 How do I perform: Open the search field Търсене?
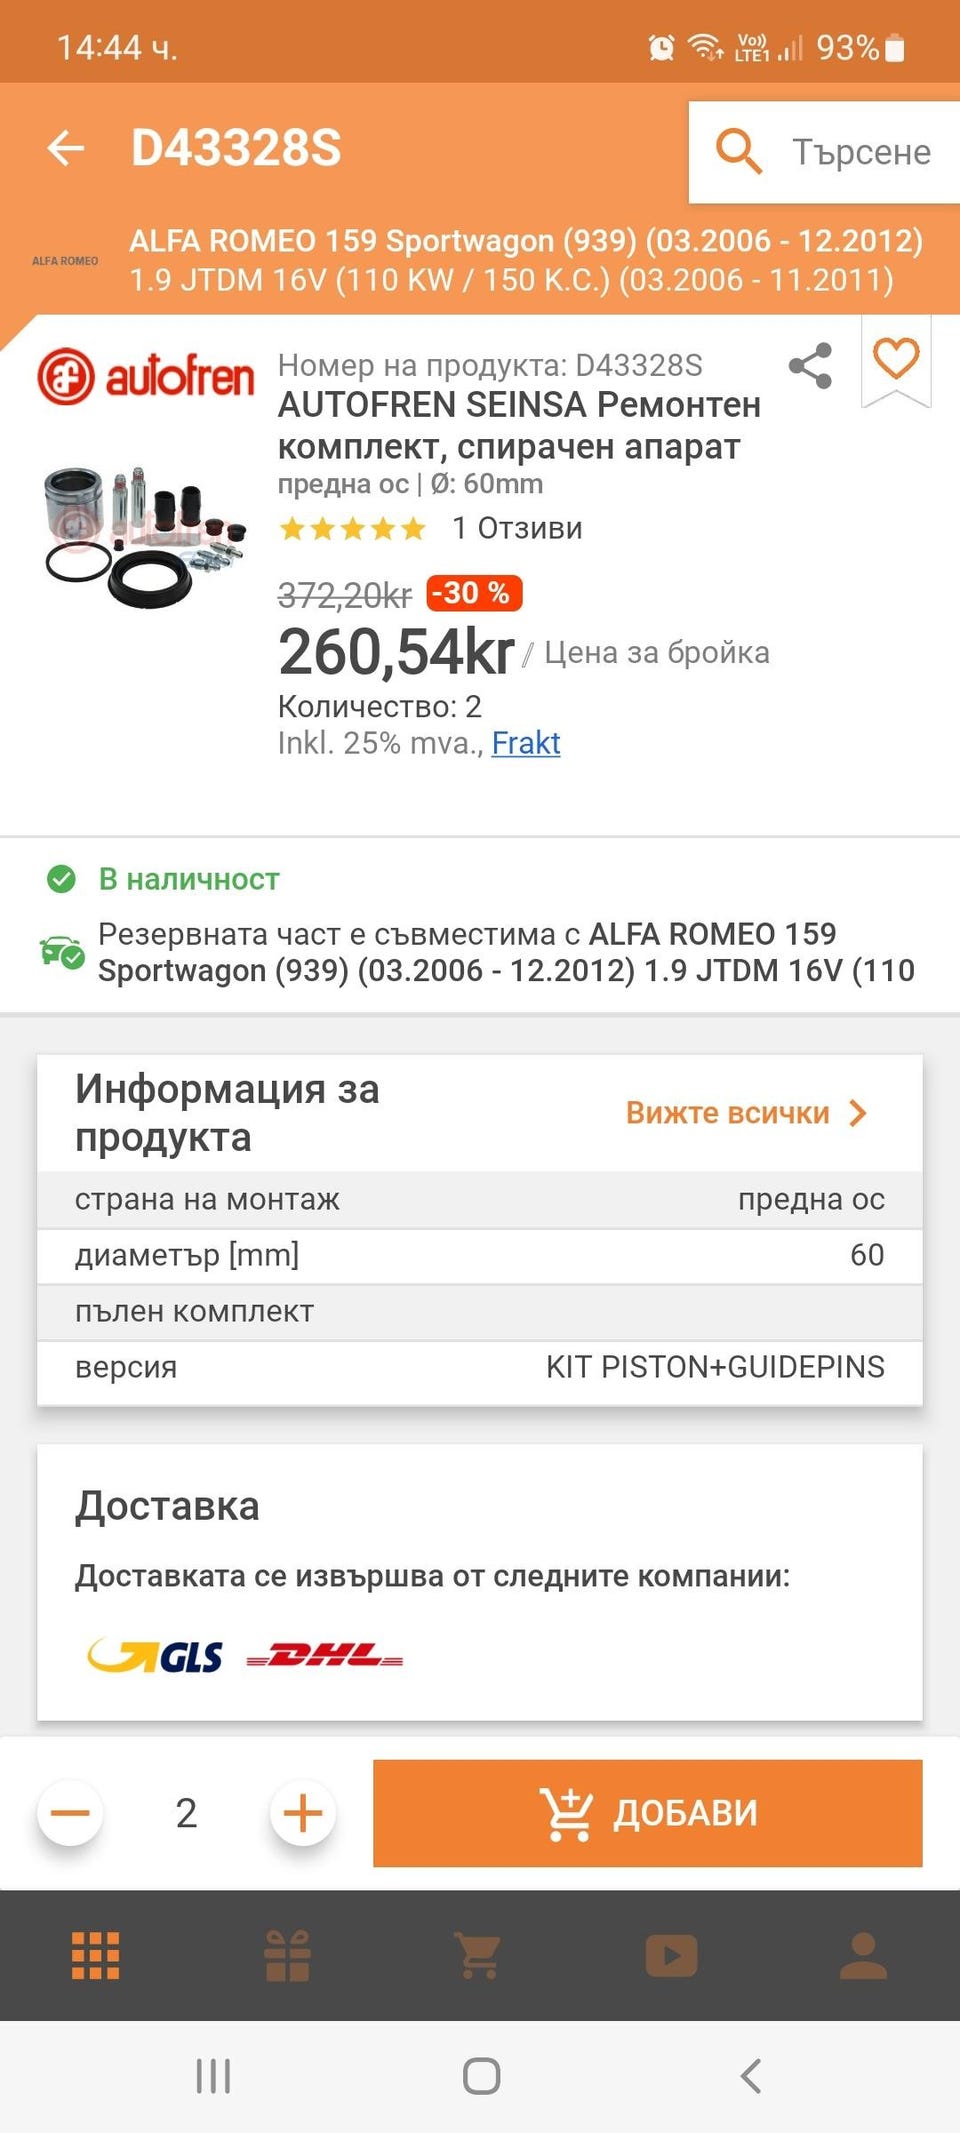[x=824, y=152]
